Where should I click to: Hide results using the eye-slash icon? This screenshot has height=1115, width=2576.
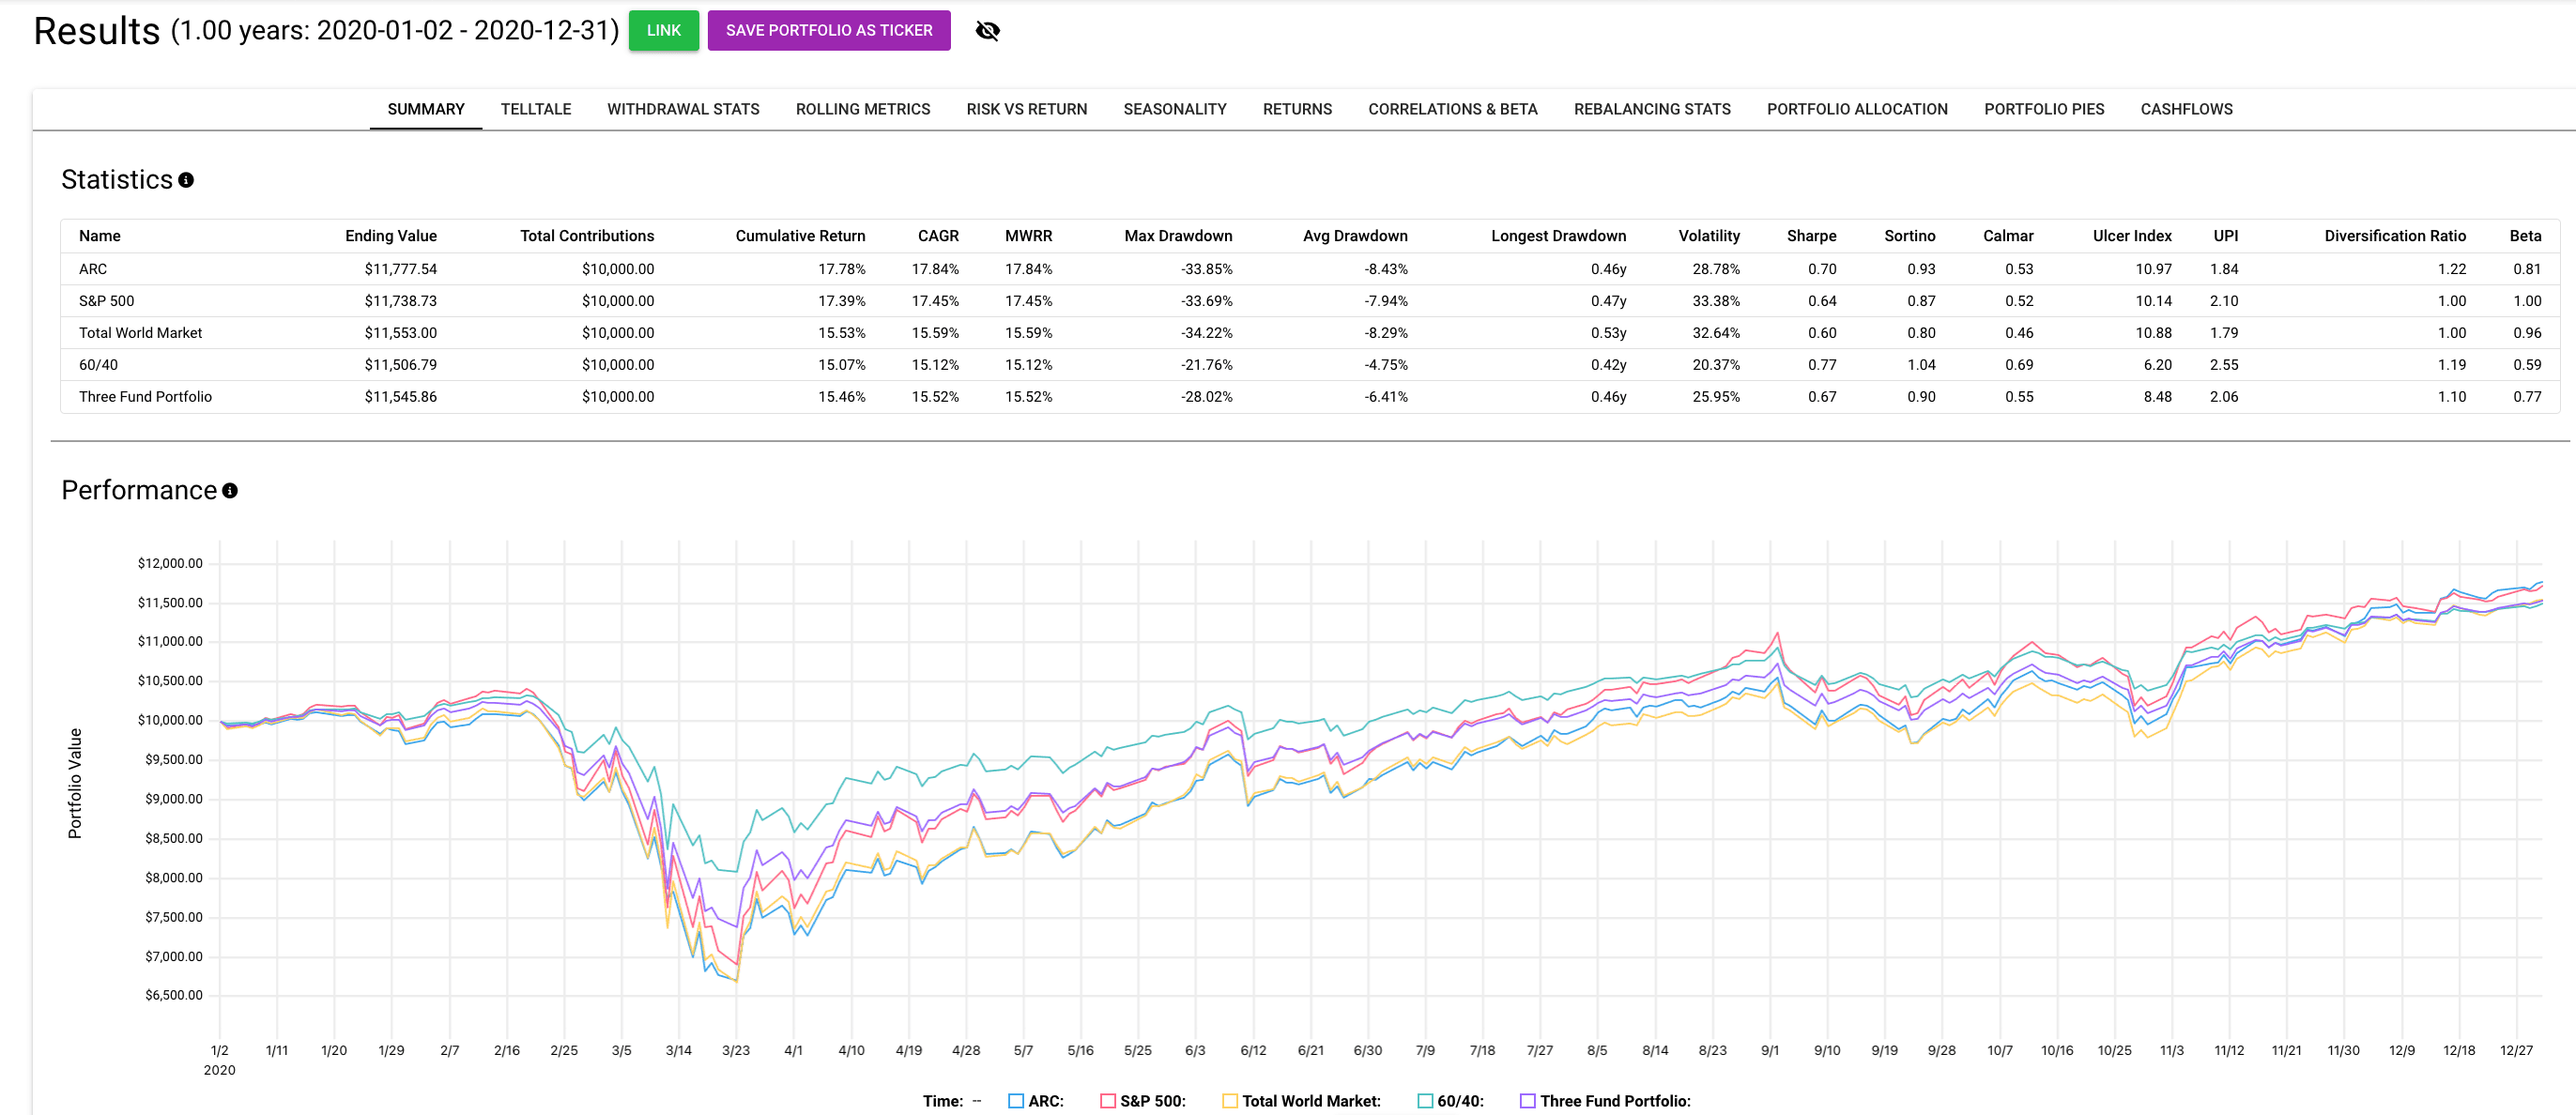987,30
